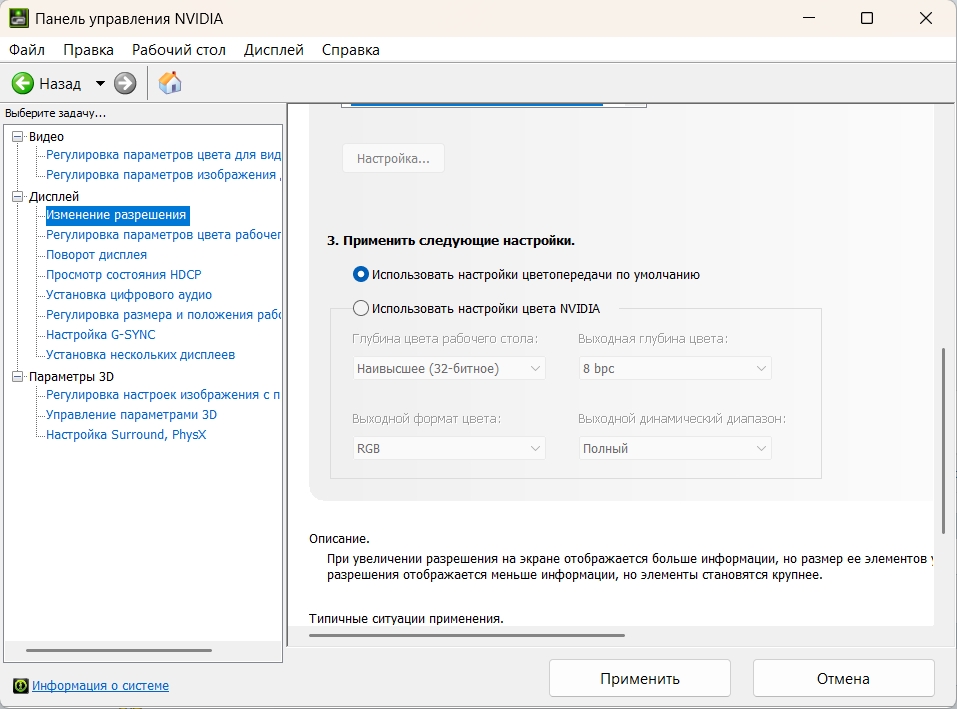The image size is (957, 709).
Task: Open 'Установка цифрового аудио' tree item
Action: click(x=129, y=295)
